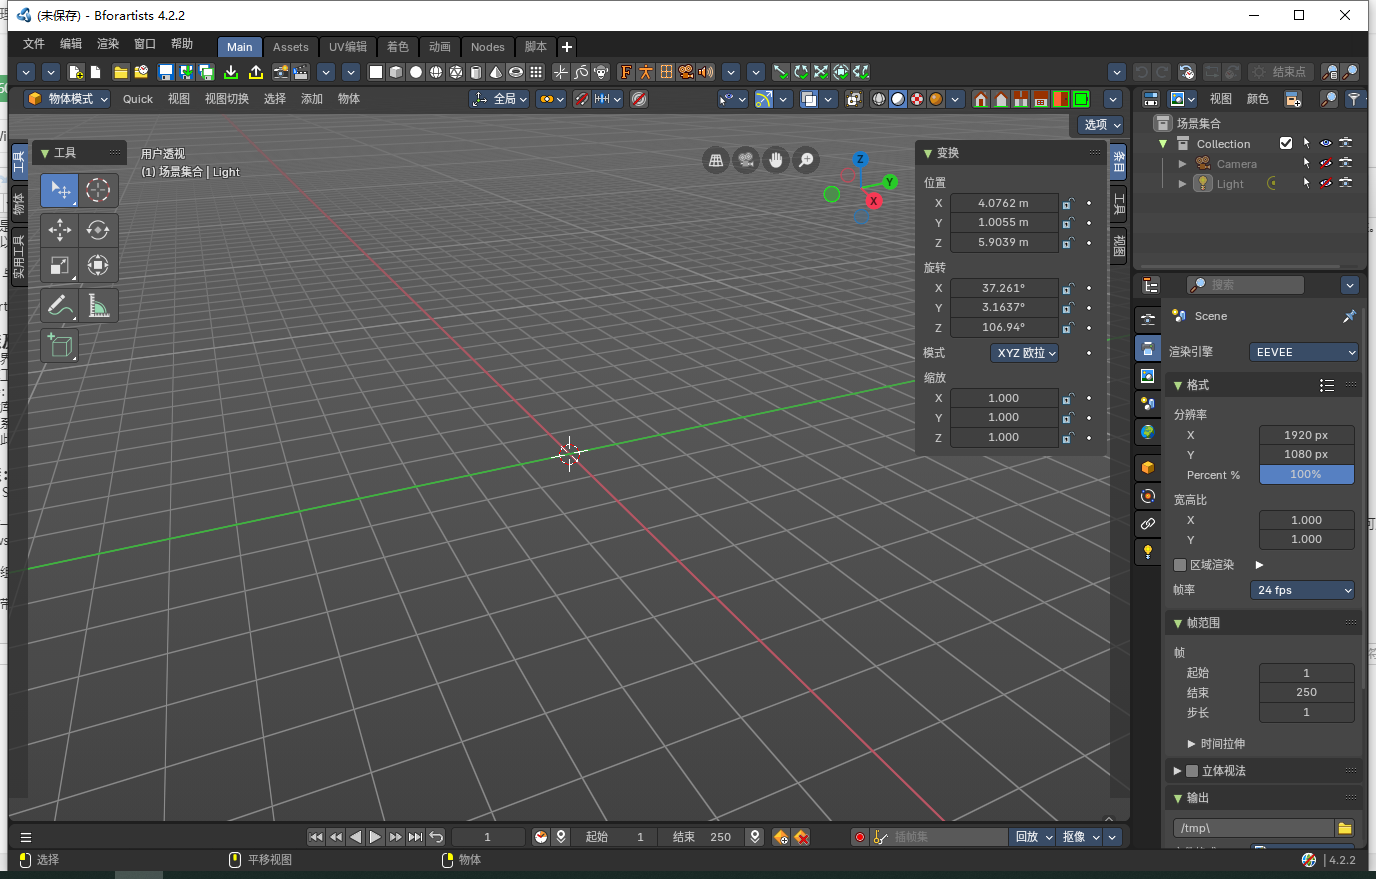Select the Add Cube tool
The image size is (1376, 879).
[x=60, y=346]
